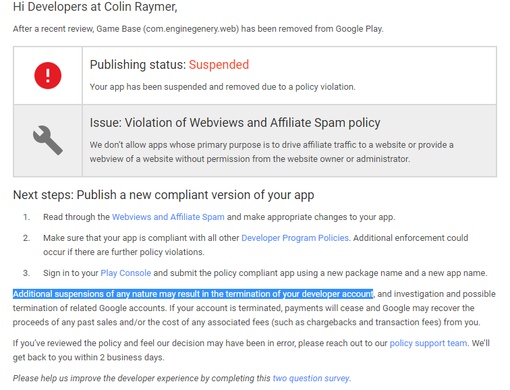The height and width of the screenshot is (390, 510).
Task: Open the two question survey link
Action: [x=311, y=378]
